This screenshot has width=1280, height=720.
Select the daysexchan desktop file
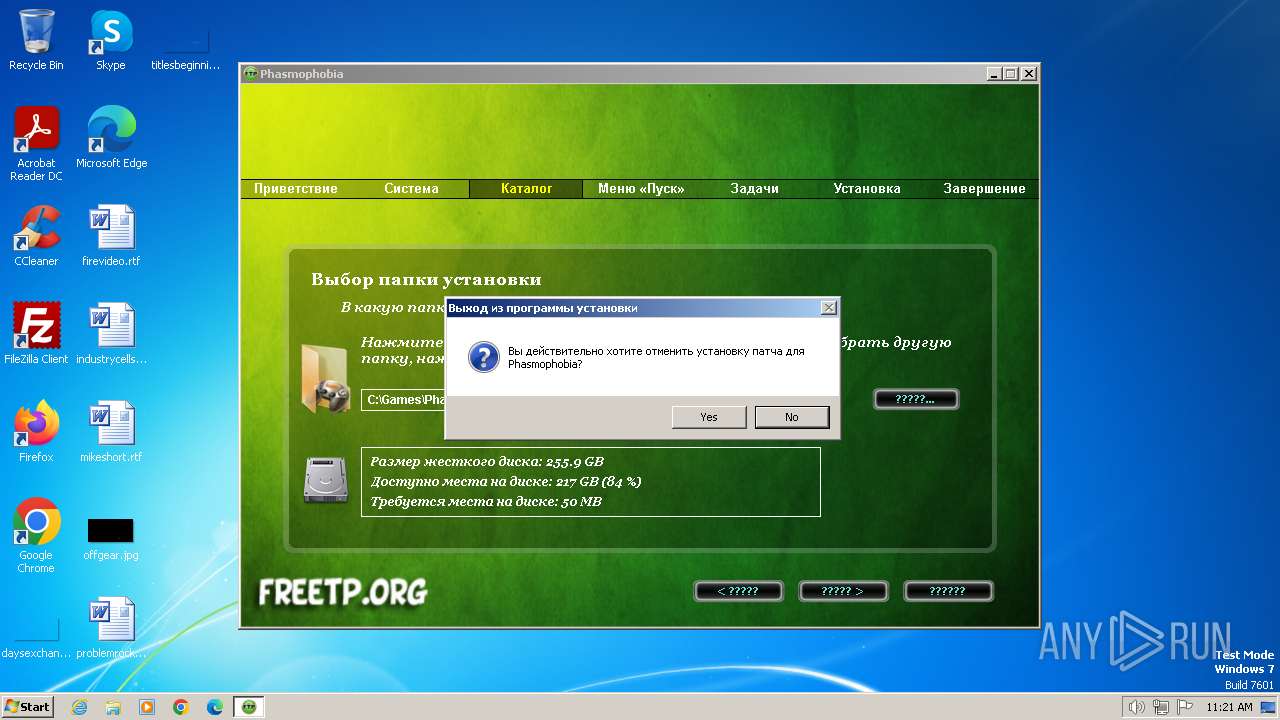click(36, 638)
